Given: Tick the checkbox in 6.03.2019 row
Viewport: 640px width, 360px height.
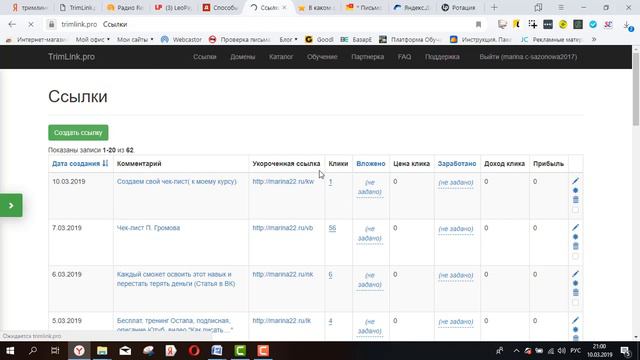Looking at the screenshot, I should (x=576, y=303).
